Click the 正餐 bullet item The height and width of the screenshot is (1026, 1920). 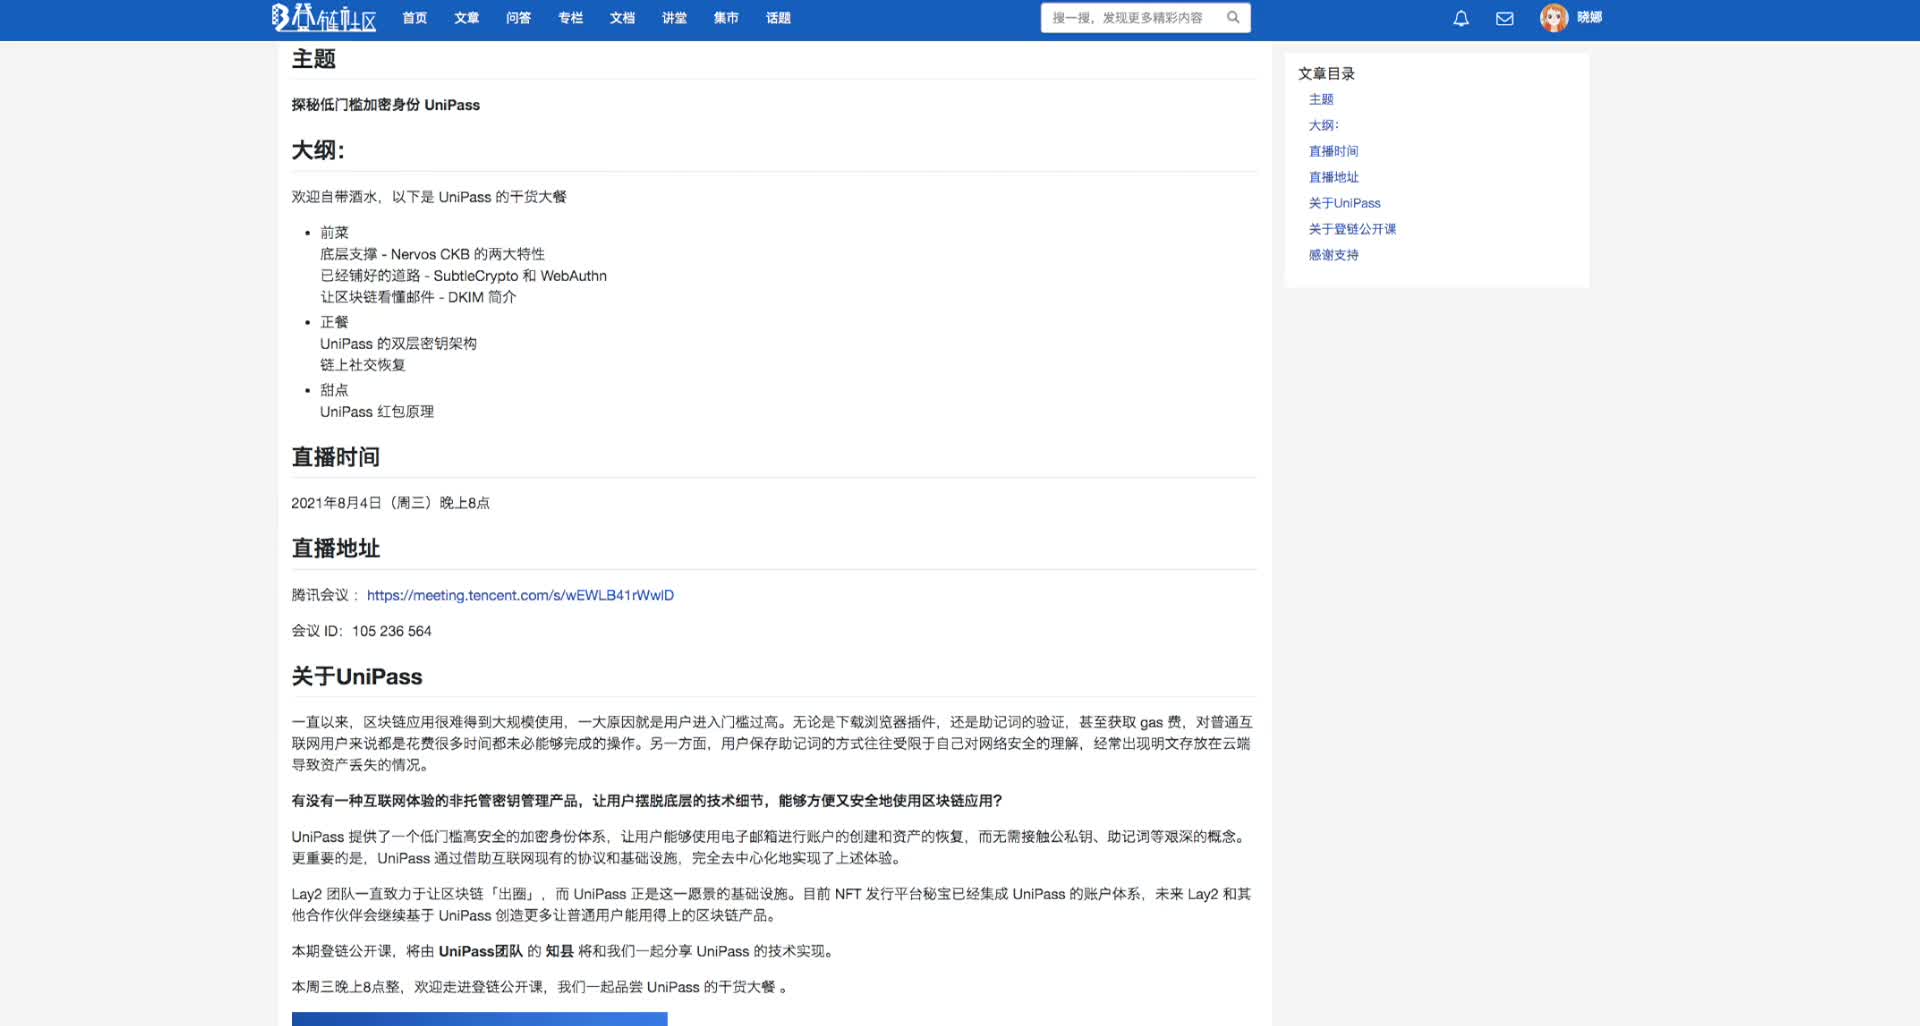tap(334, 322)
